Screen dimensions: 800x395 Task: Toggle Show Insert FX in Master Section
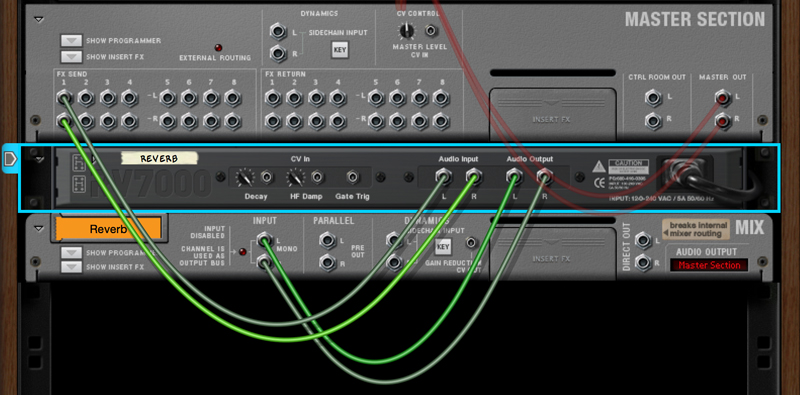coord(71,57)
